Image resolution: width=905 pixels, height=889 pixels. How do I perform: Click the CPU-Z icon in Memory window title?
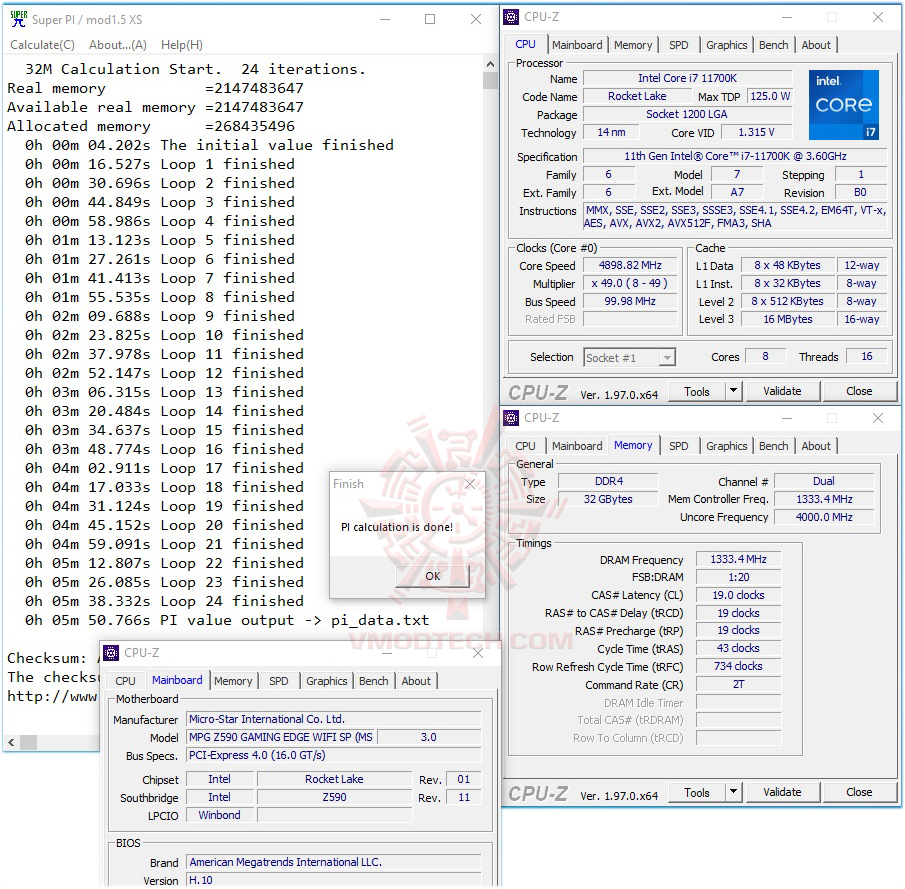pos(511,417)
